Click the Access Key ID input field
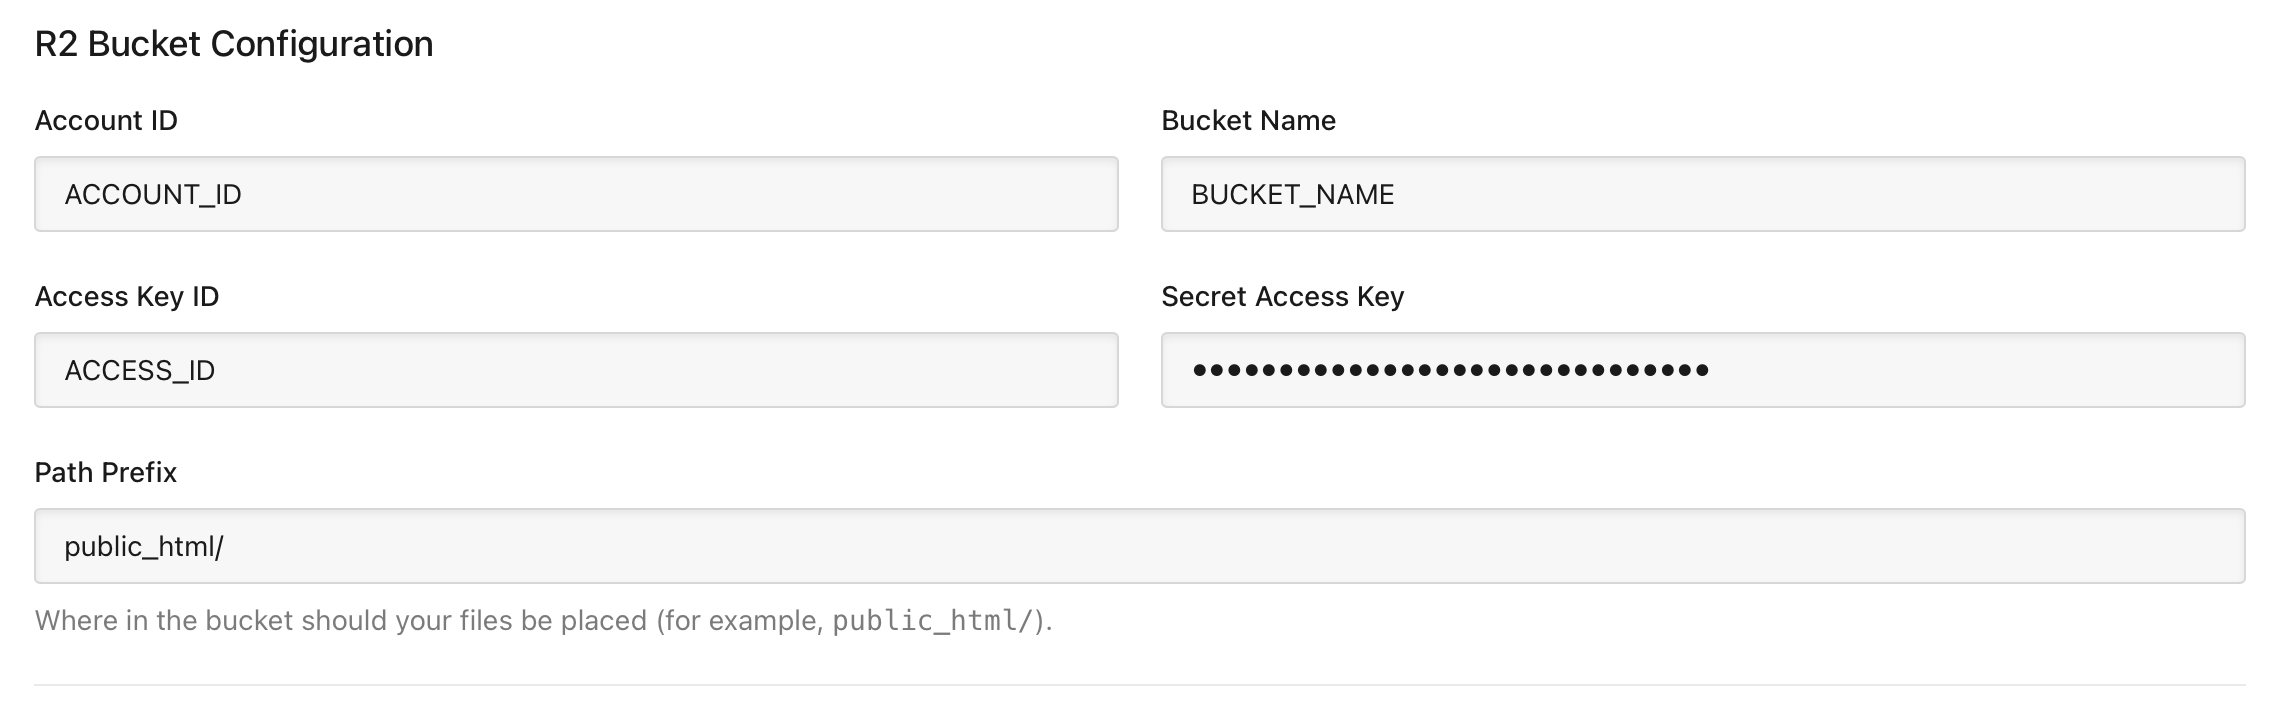 tap(575, 369)
